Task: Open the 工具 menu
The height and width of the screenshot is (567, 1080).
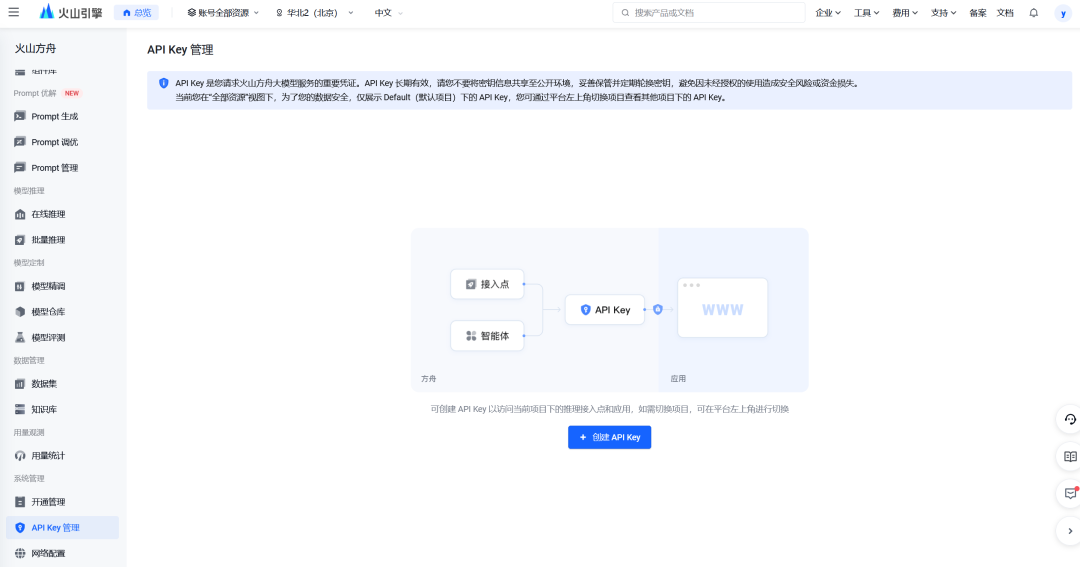Action: (866, 12)
